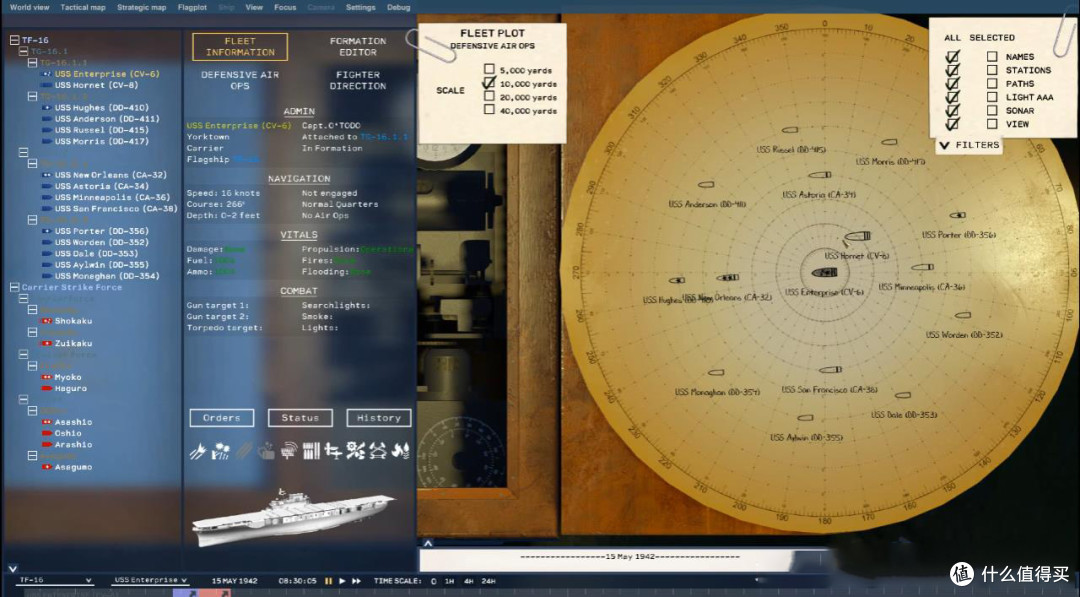1080x597 pixels.
Task: Select USS Worden ship marker on plot
Action: (x=962, y=315)
